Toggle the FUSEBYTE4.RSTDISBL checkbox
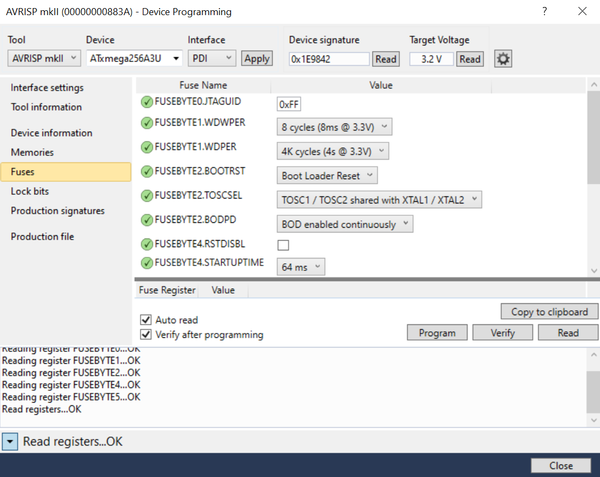This screenshot has width=600, height=477. (x=283, y=245)
